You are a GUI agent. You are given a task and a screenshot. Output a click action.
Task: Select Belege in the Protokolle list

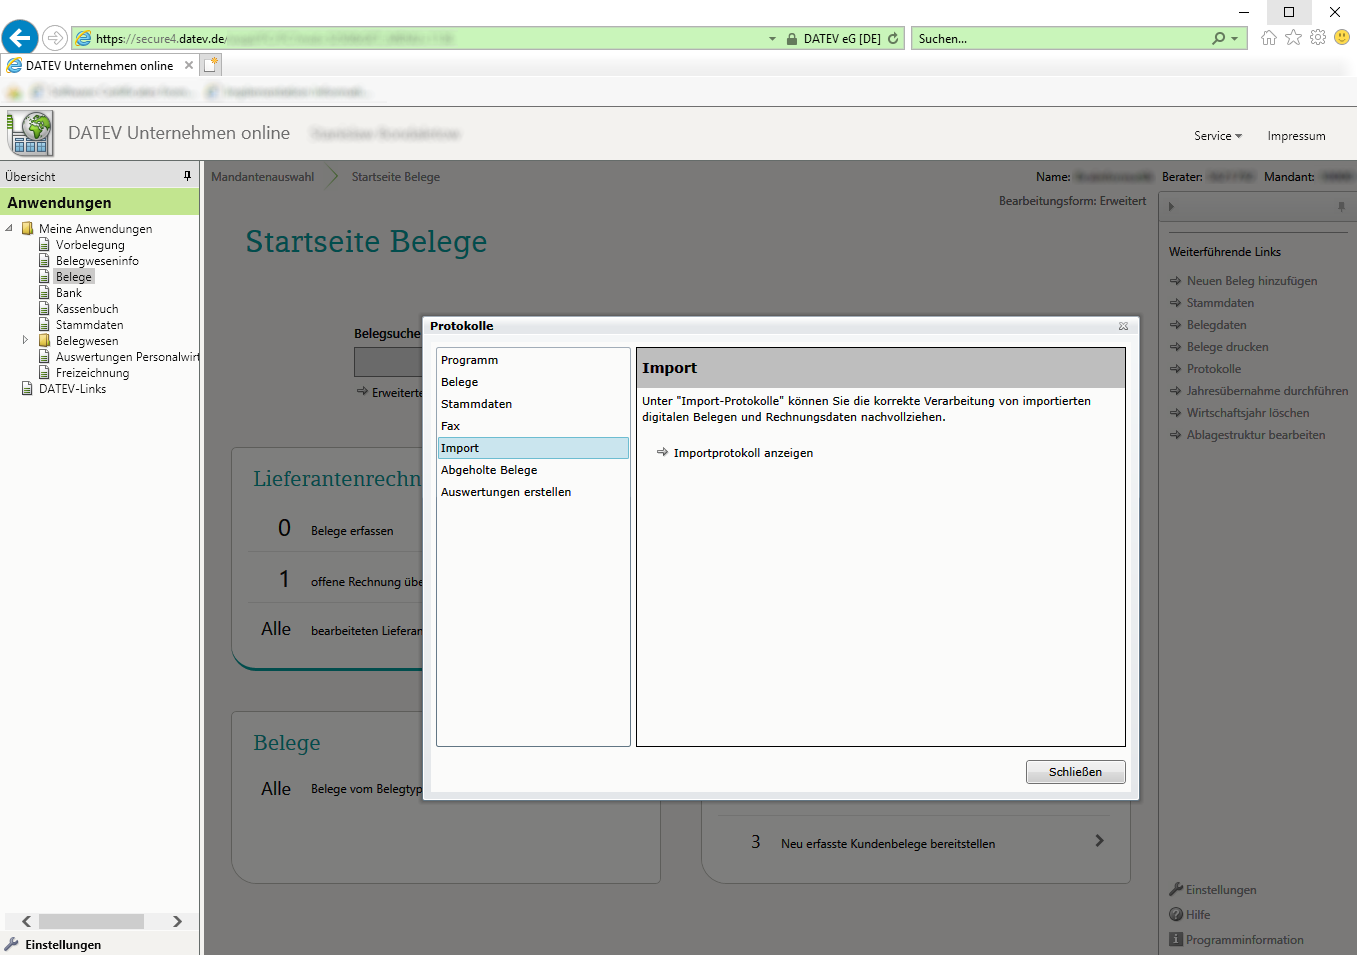click(533, 382)
